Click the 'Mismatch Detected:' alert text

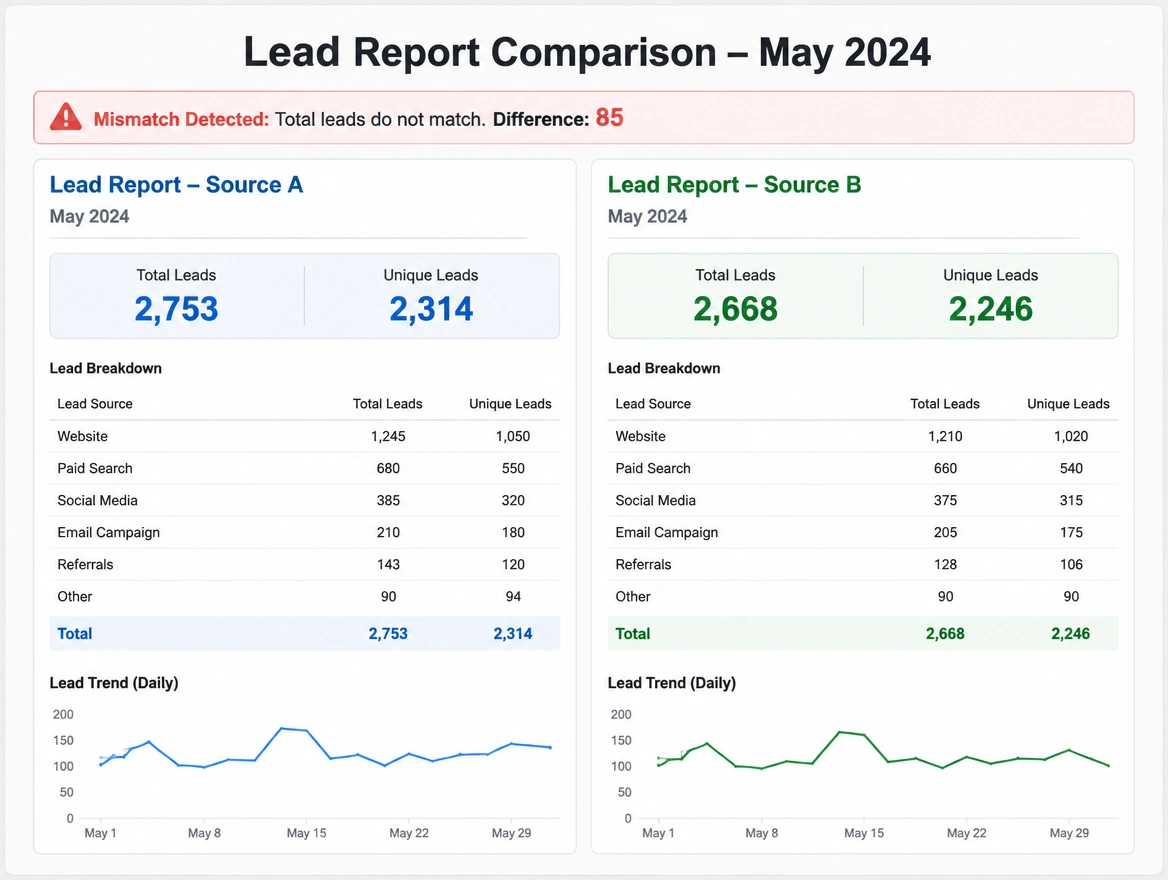click(181, 119)
